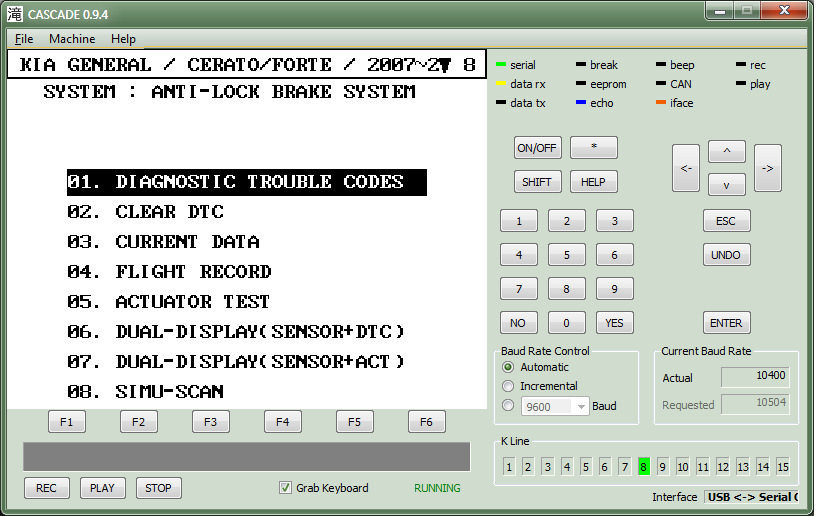
Task: Click the F4 function key button
Action: pyautogui.click(x=283, y=421)
